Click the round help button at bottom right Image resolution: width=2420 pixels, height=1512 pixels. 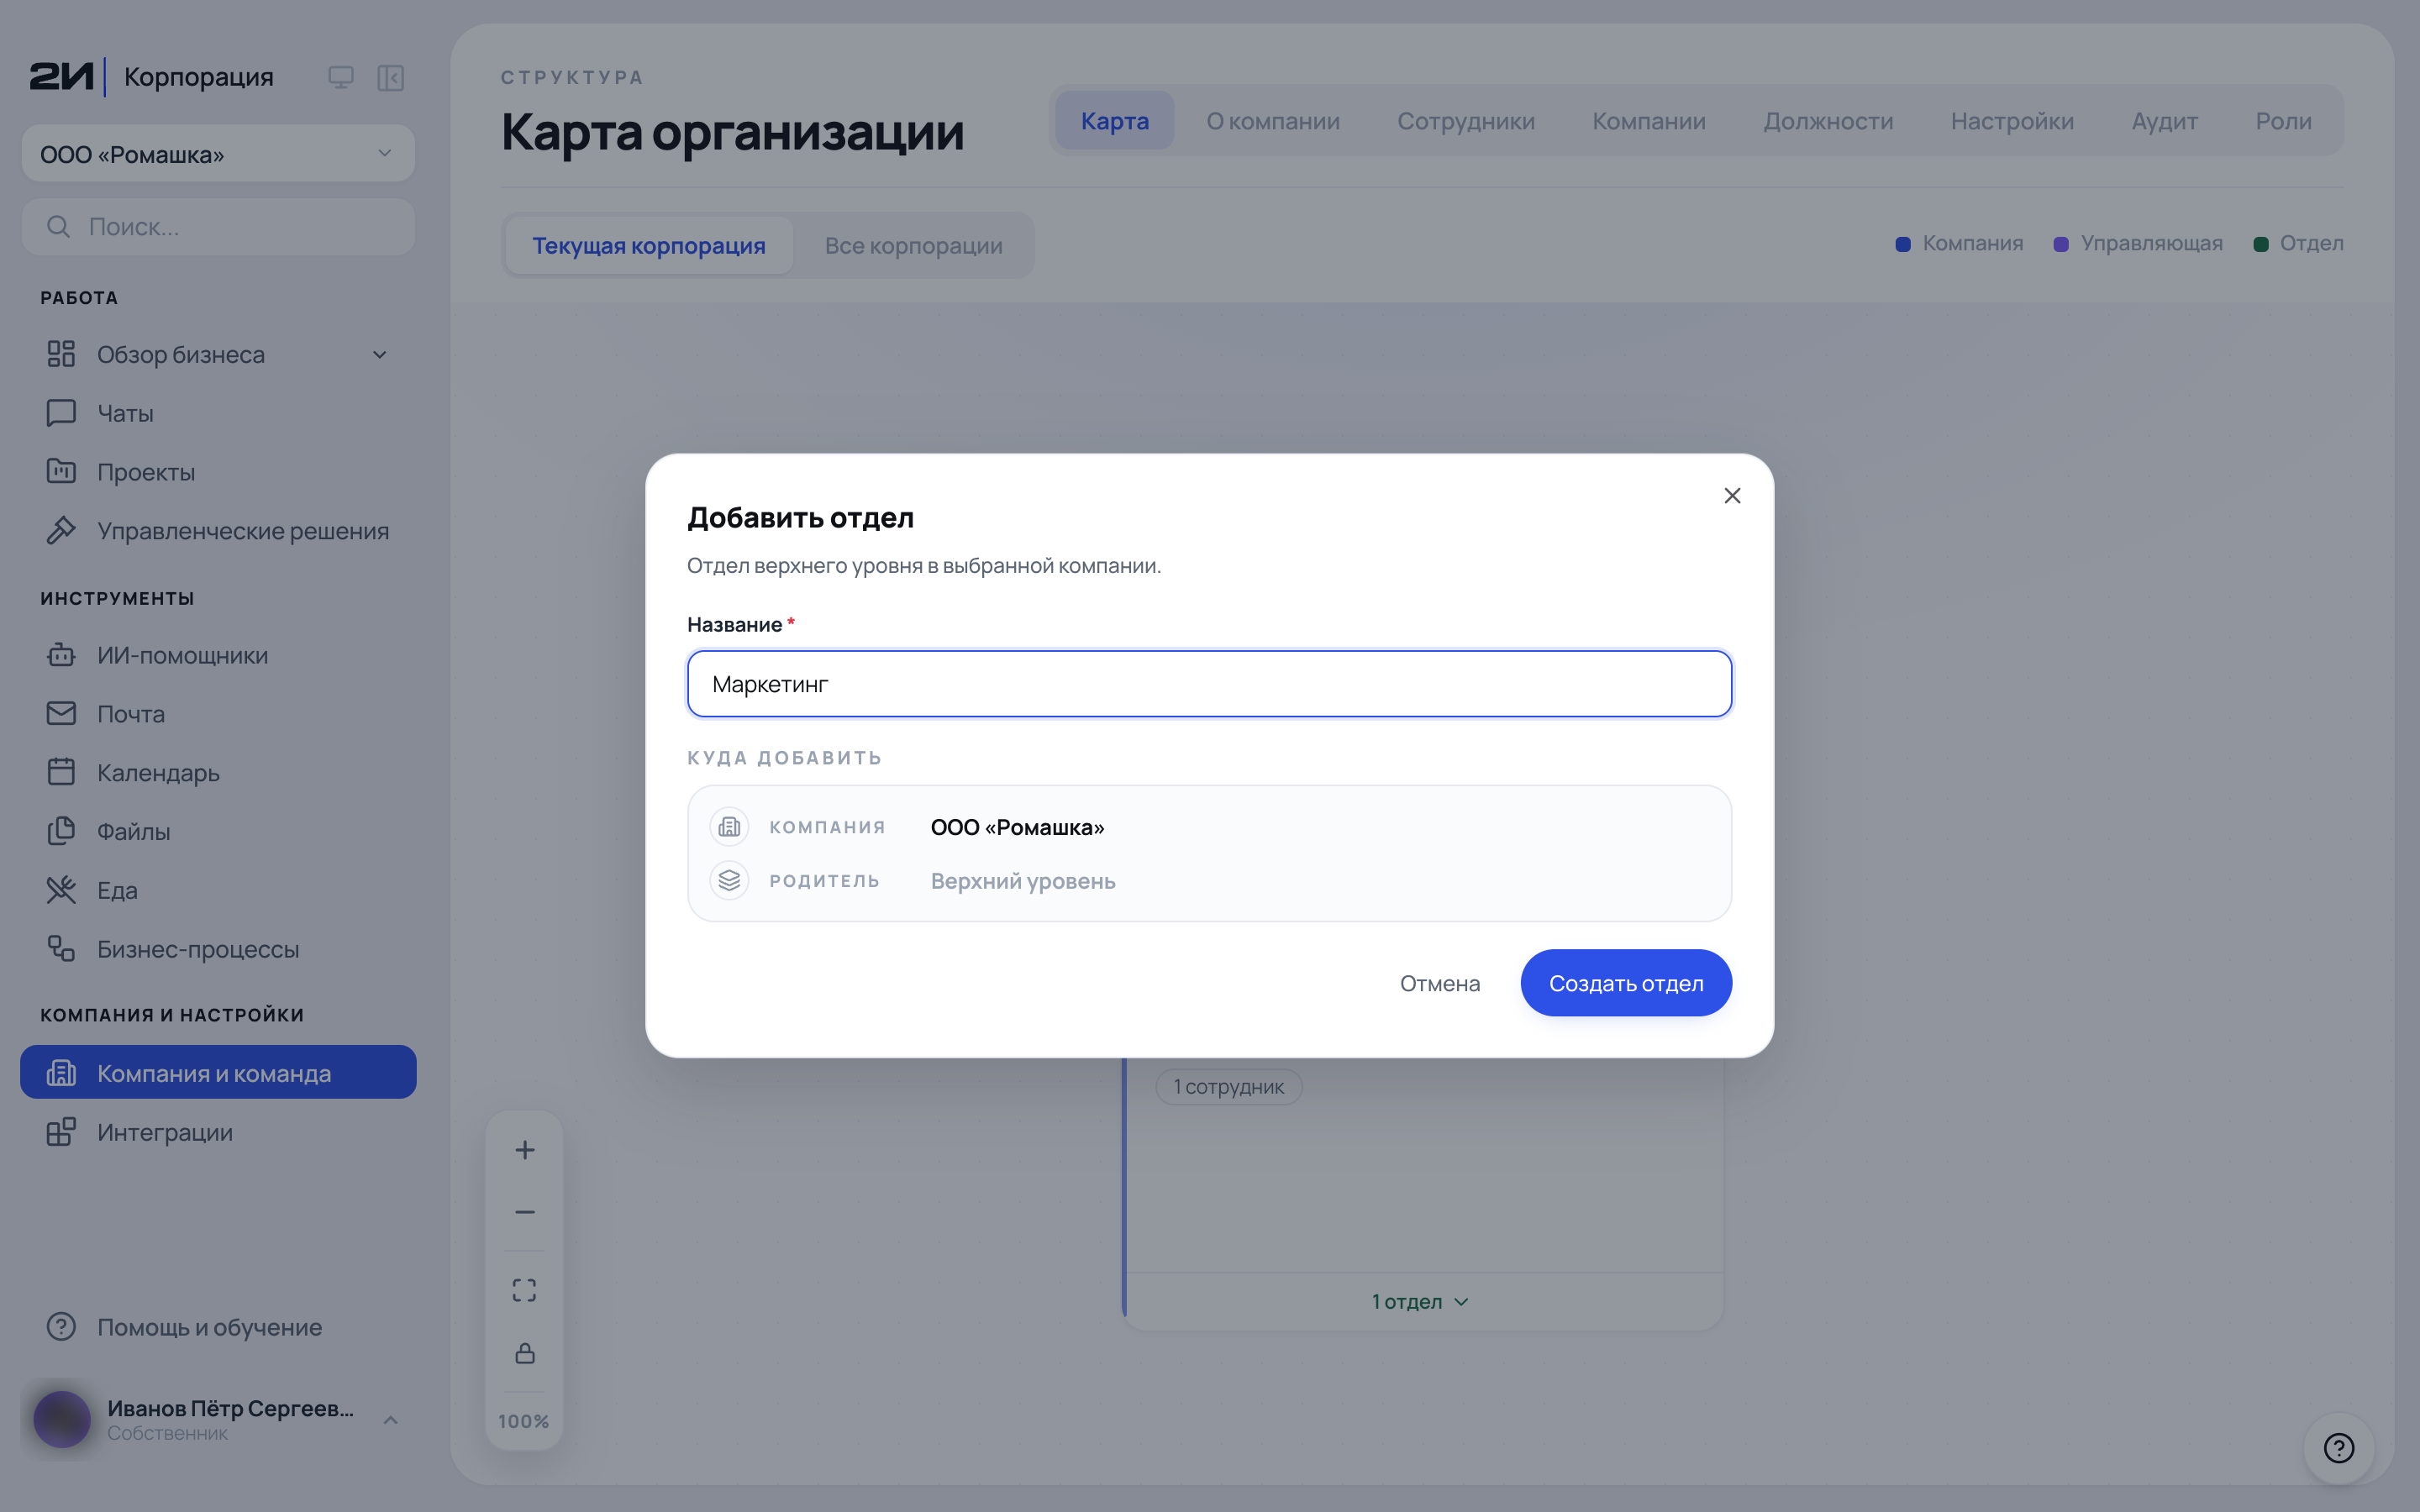[x=2339, y=1447]
